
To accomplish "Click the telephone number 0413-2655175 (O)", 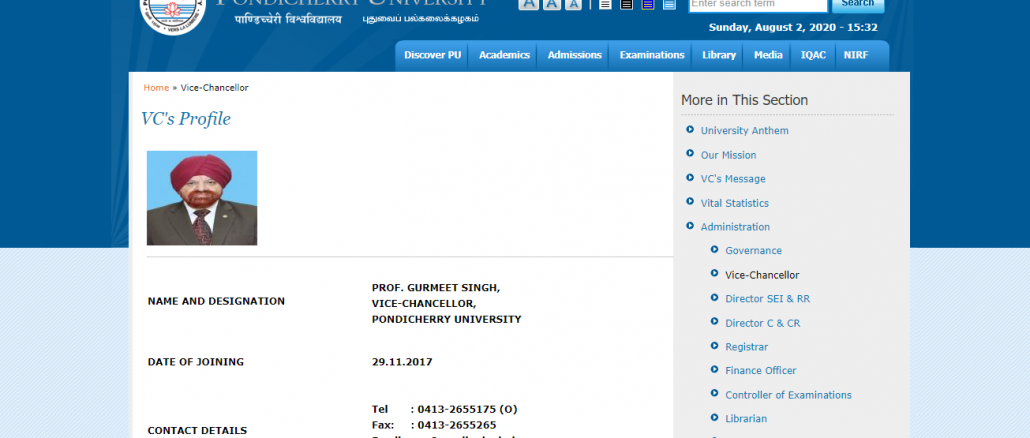I will [x=467, y=409].
